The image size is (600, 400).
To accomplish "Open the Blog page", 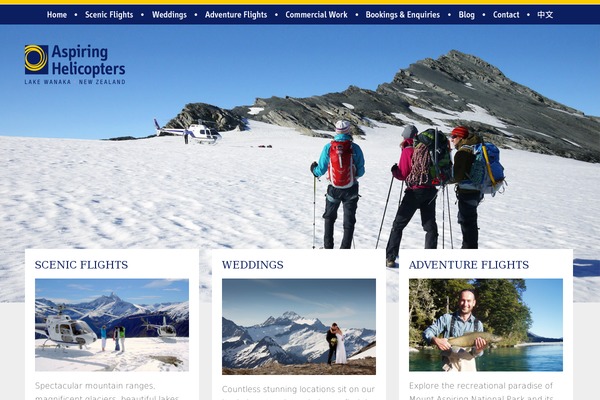I will pyautogui.click(x=466, y=15).
